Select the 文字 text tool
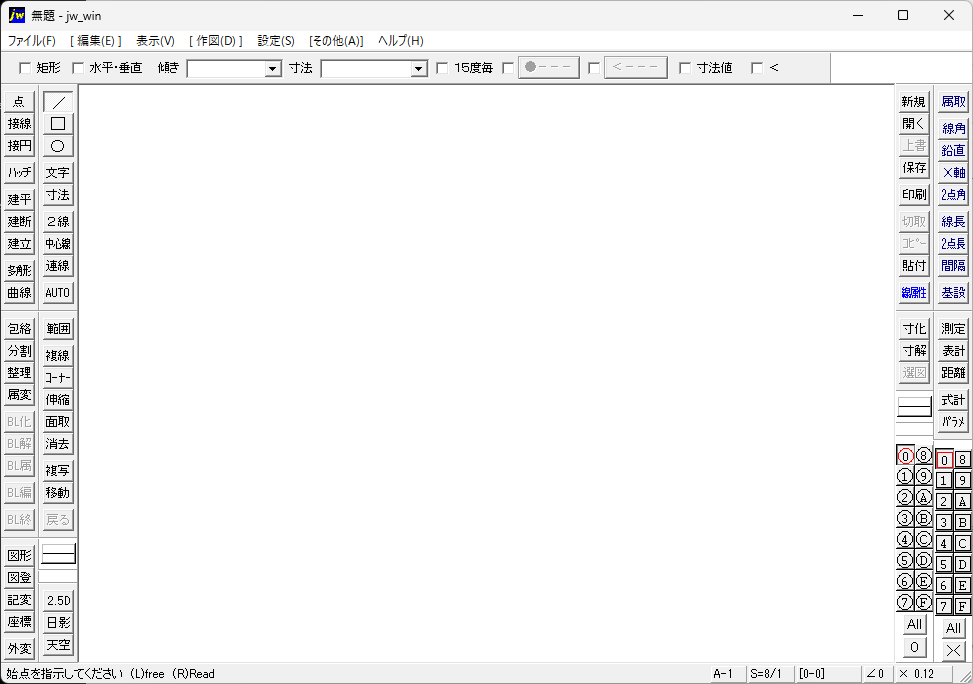The width and height of the screenshot is (973, 684). pyautogui.click(x=58, y=173)
